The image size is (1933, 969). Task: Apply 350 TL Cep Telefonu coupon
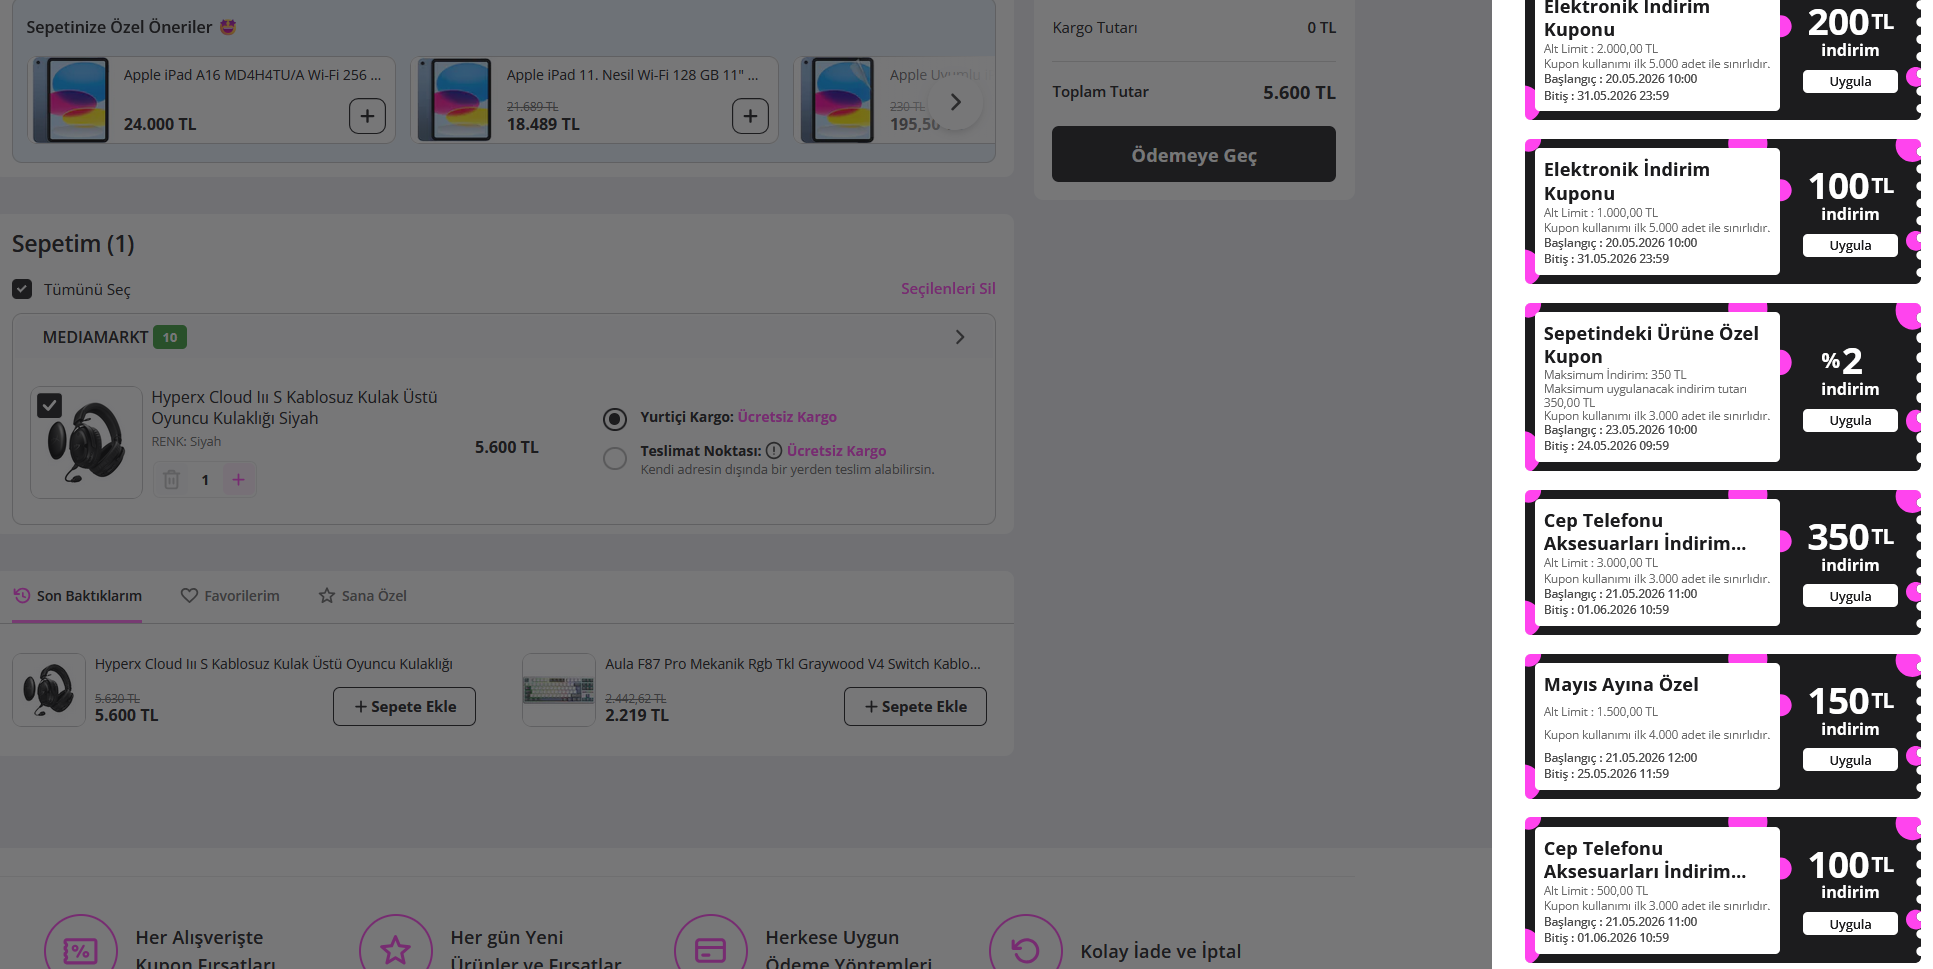(x=1850, y=597)
